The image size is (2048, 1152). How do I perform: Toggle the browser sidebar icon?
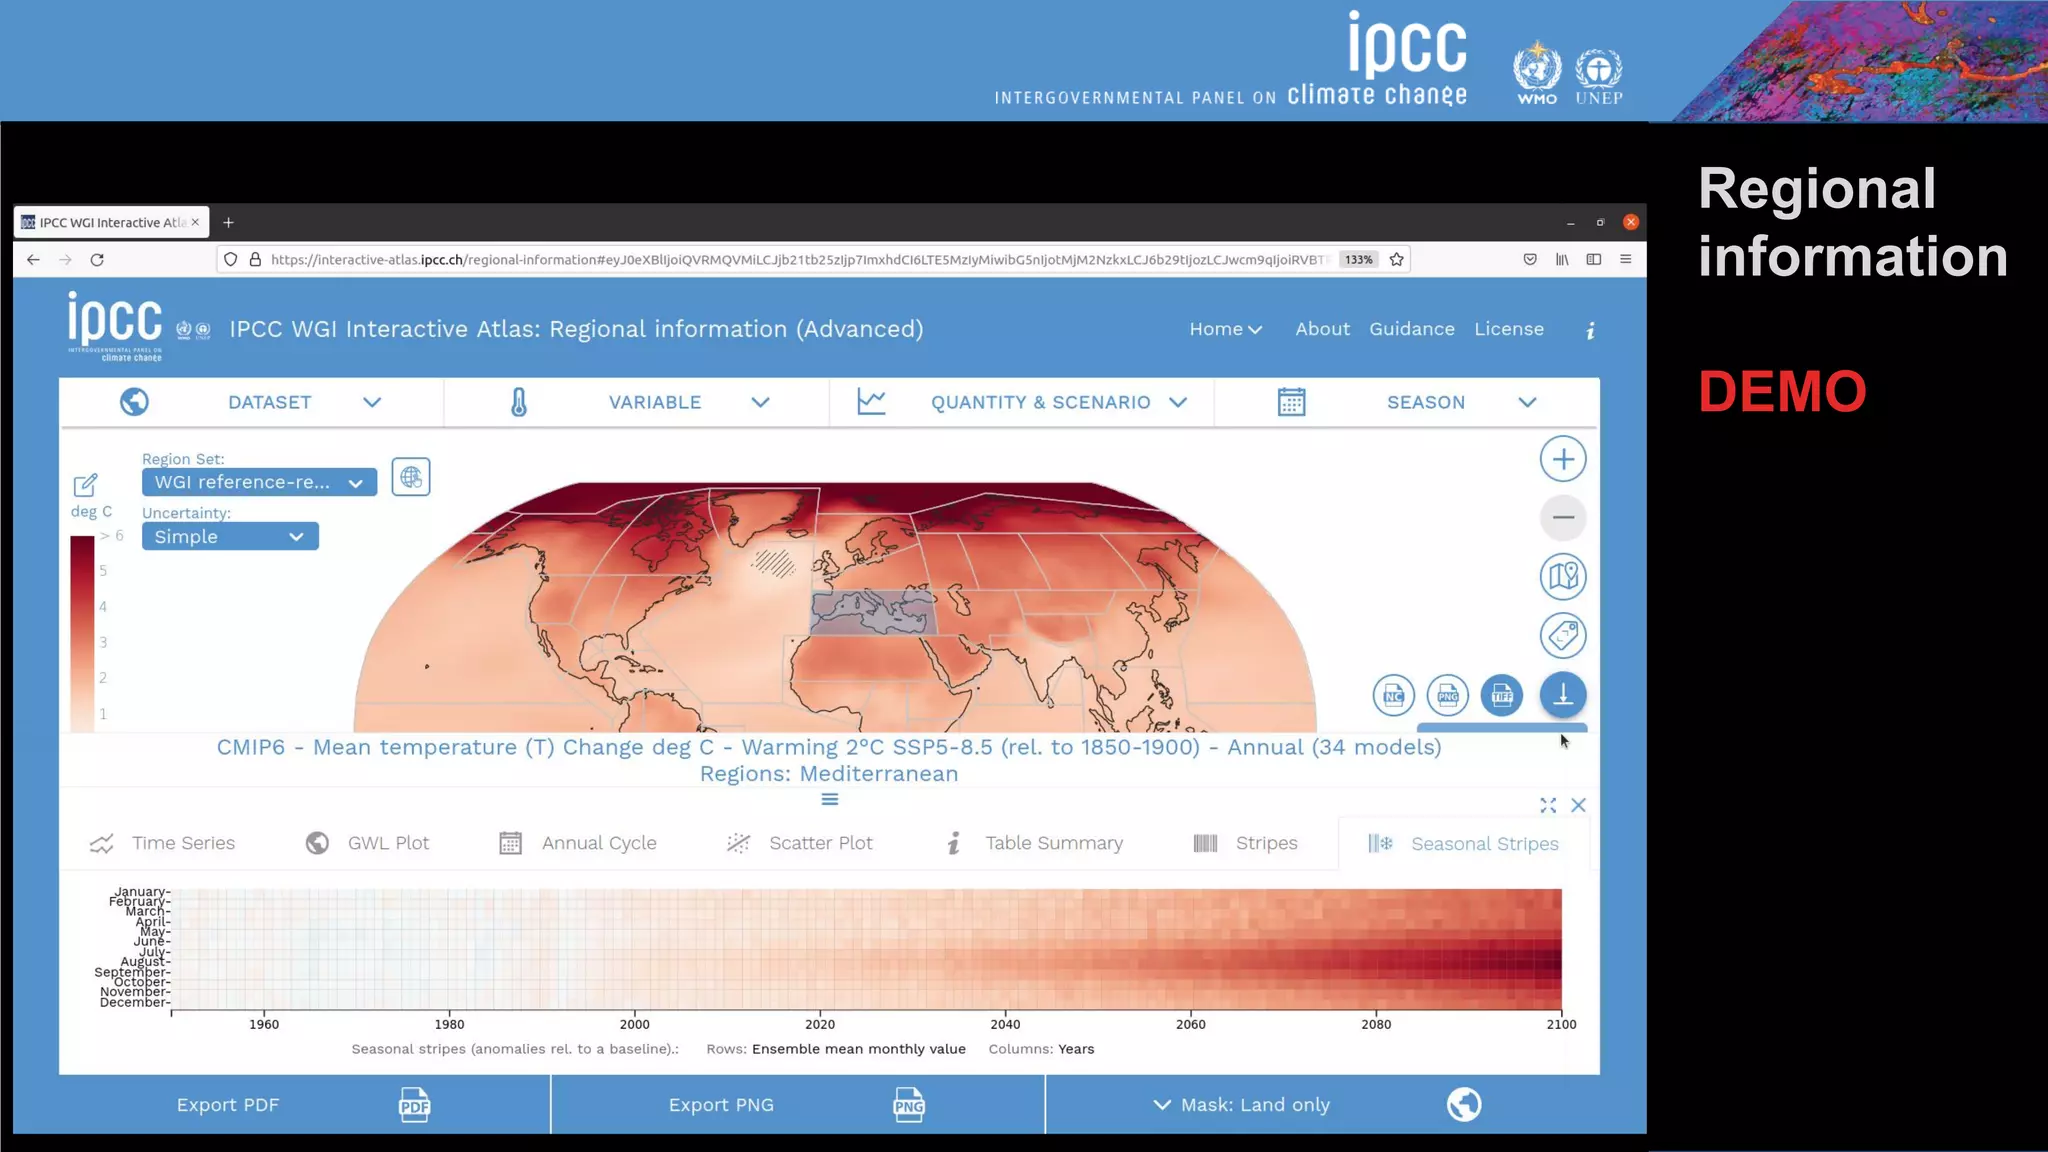[1594, 259]
